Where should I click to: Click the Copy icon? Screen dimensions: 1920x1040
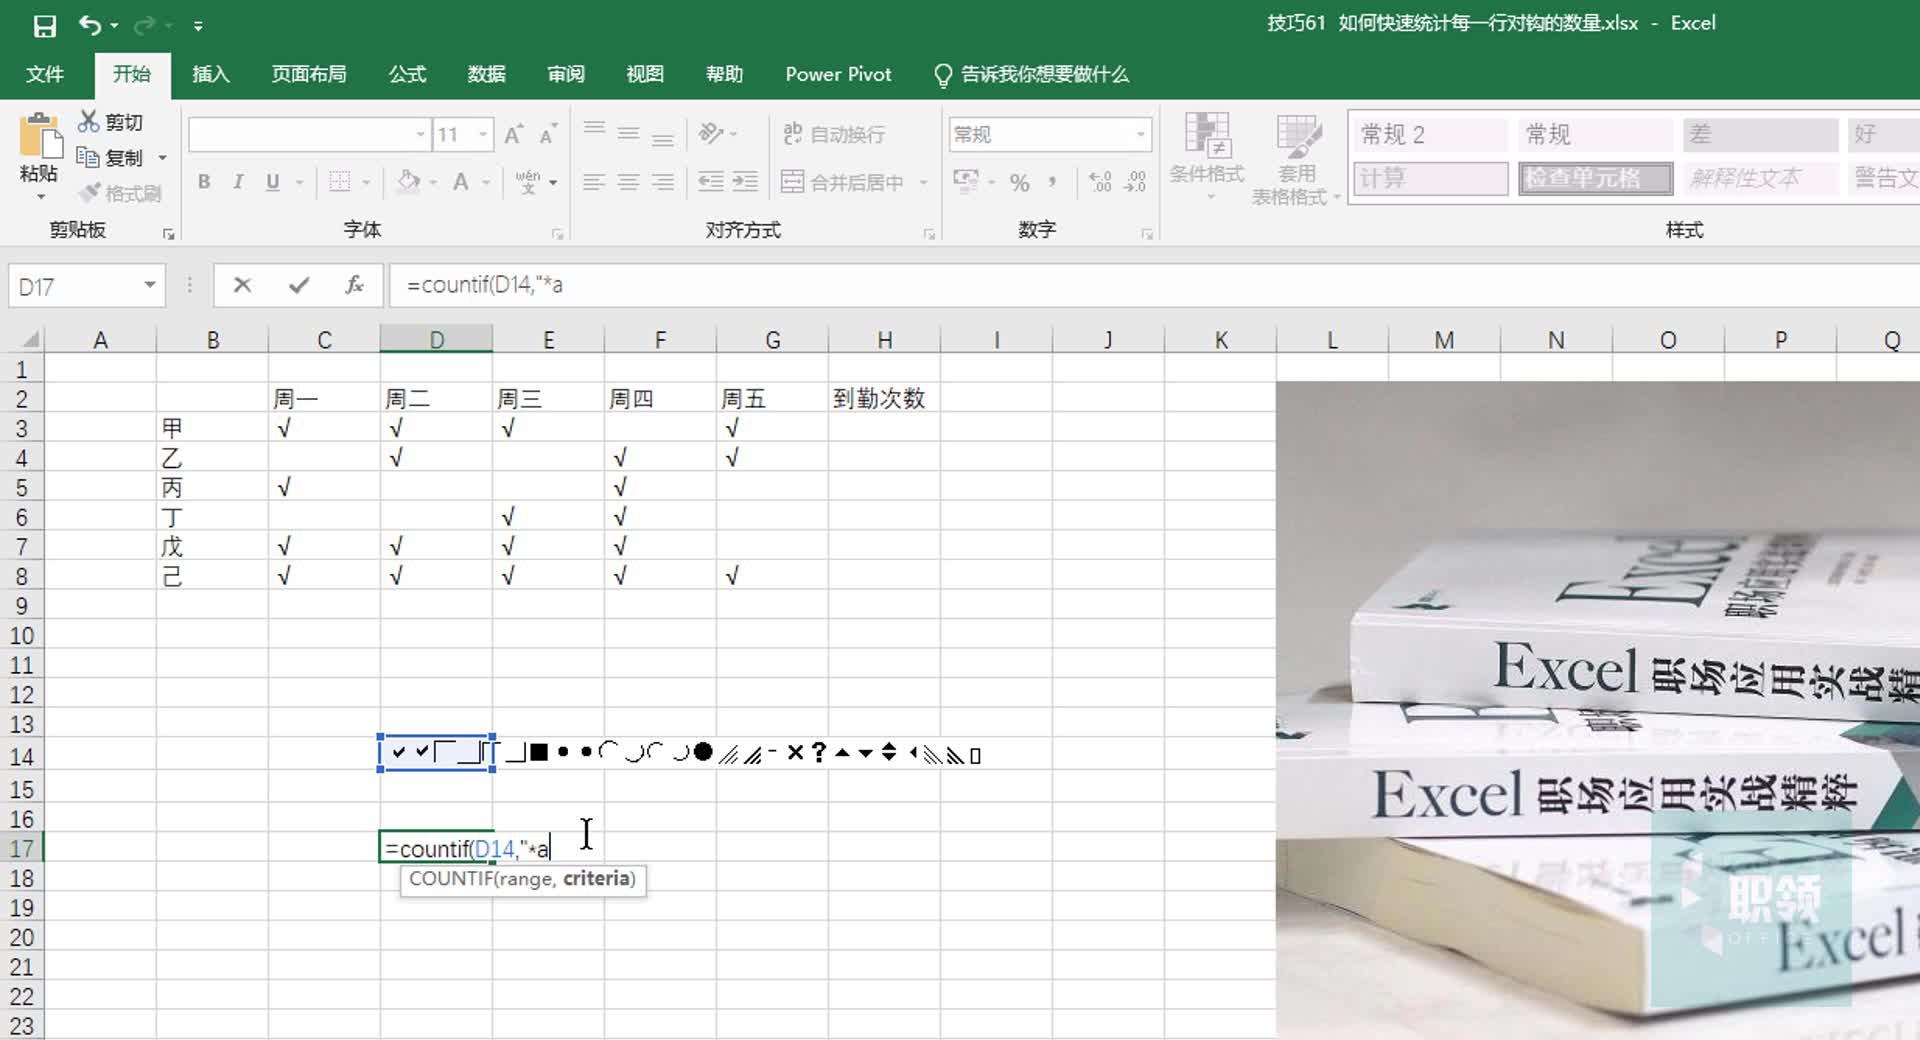(x=88, y=157)
